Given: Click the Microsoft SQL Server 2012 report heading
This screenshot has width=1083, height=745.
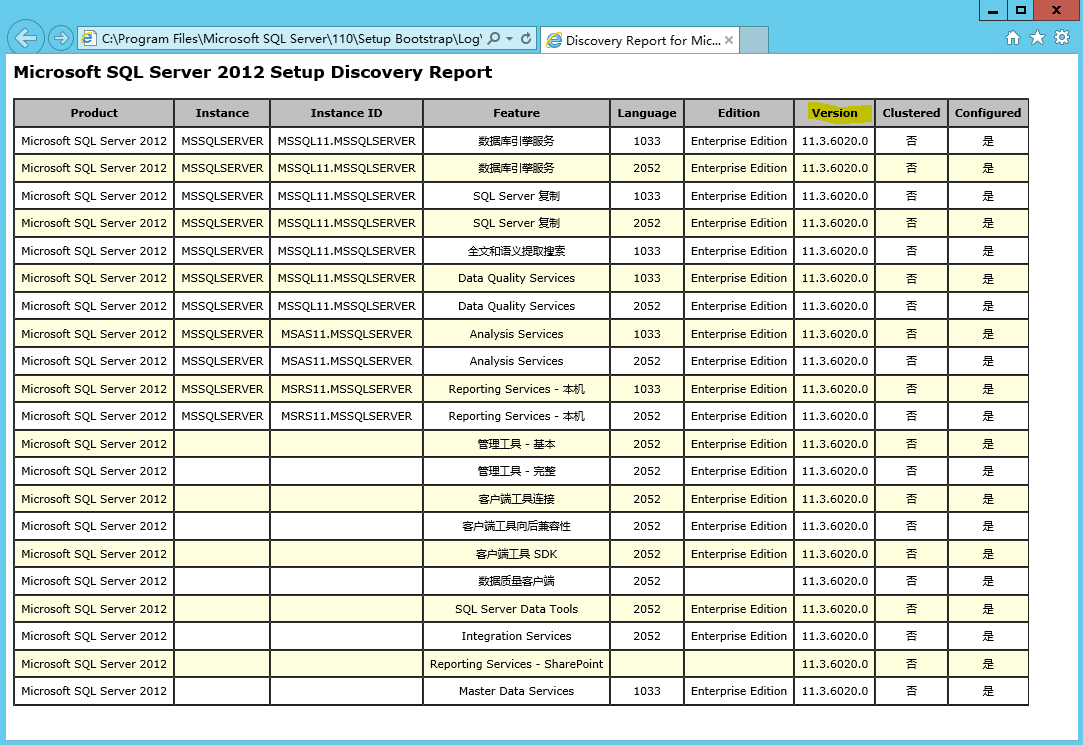Looking at the screenshot, I should (252, 72).
